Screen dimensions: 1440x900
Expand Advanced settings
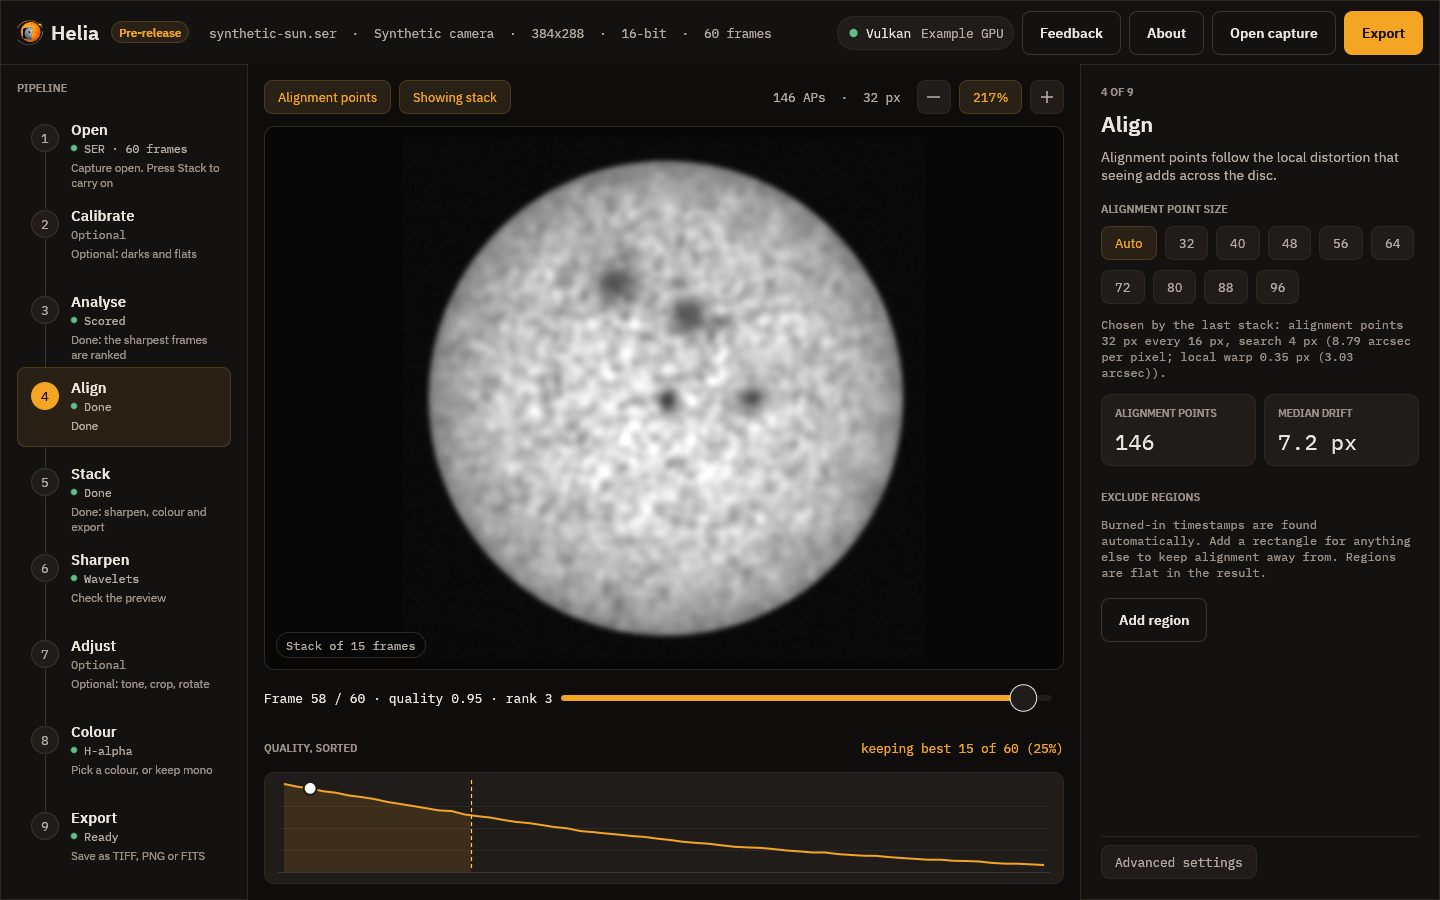pyautogui.click(x=1178, y=862)
